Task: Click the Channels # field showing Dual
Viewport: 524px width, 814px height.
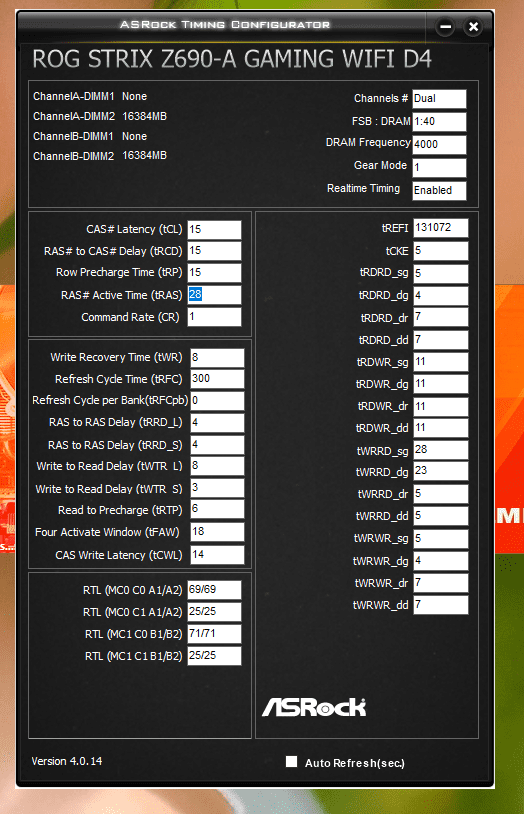Action: tap(439, 99)
